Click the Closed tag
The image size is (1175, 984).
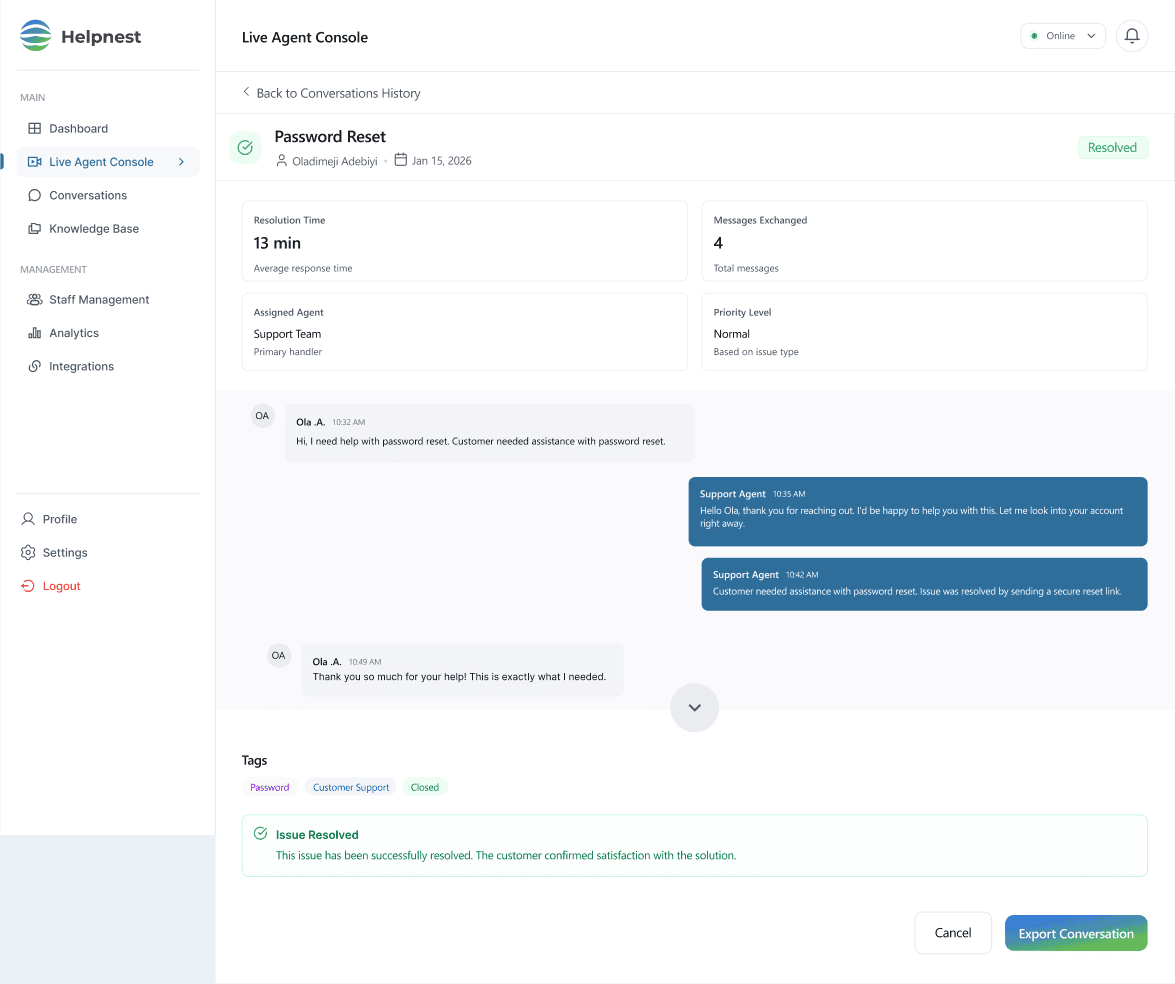[x=425, y=787]
